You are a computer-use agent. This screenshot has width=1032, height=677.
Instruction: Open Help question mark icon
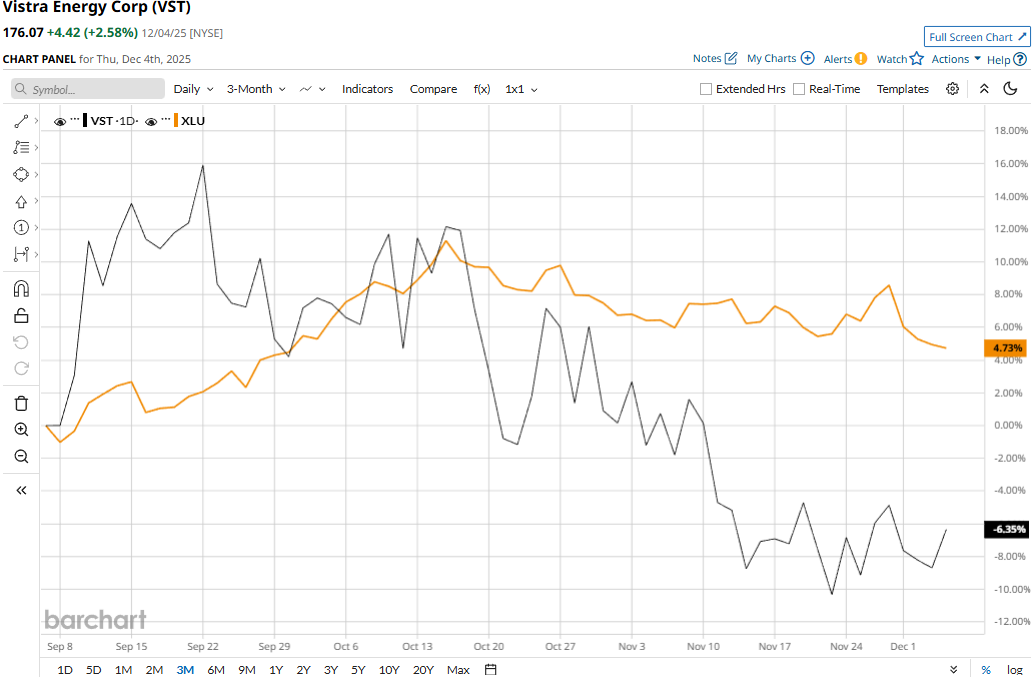(1019, 59)
